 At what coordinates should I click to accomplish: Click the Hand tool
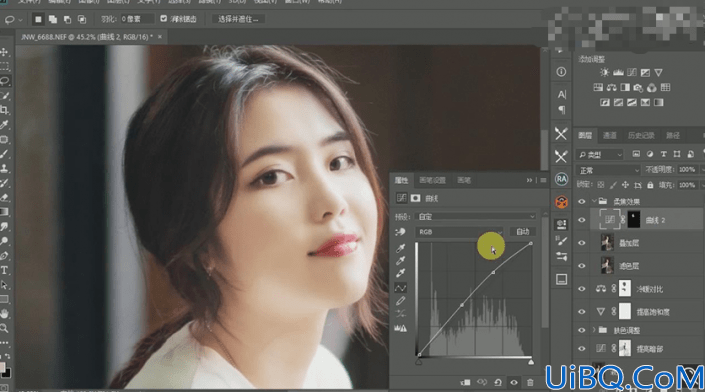4,313
